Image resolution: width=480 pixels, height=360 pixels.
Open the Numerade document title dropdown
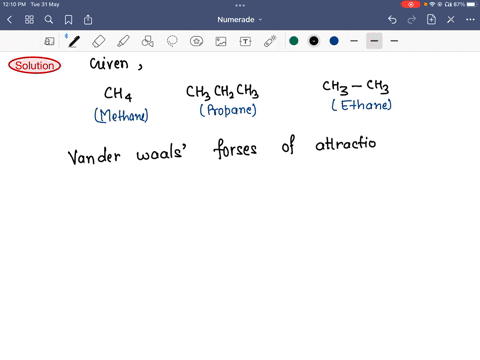point(240,20)
